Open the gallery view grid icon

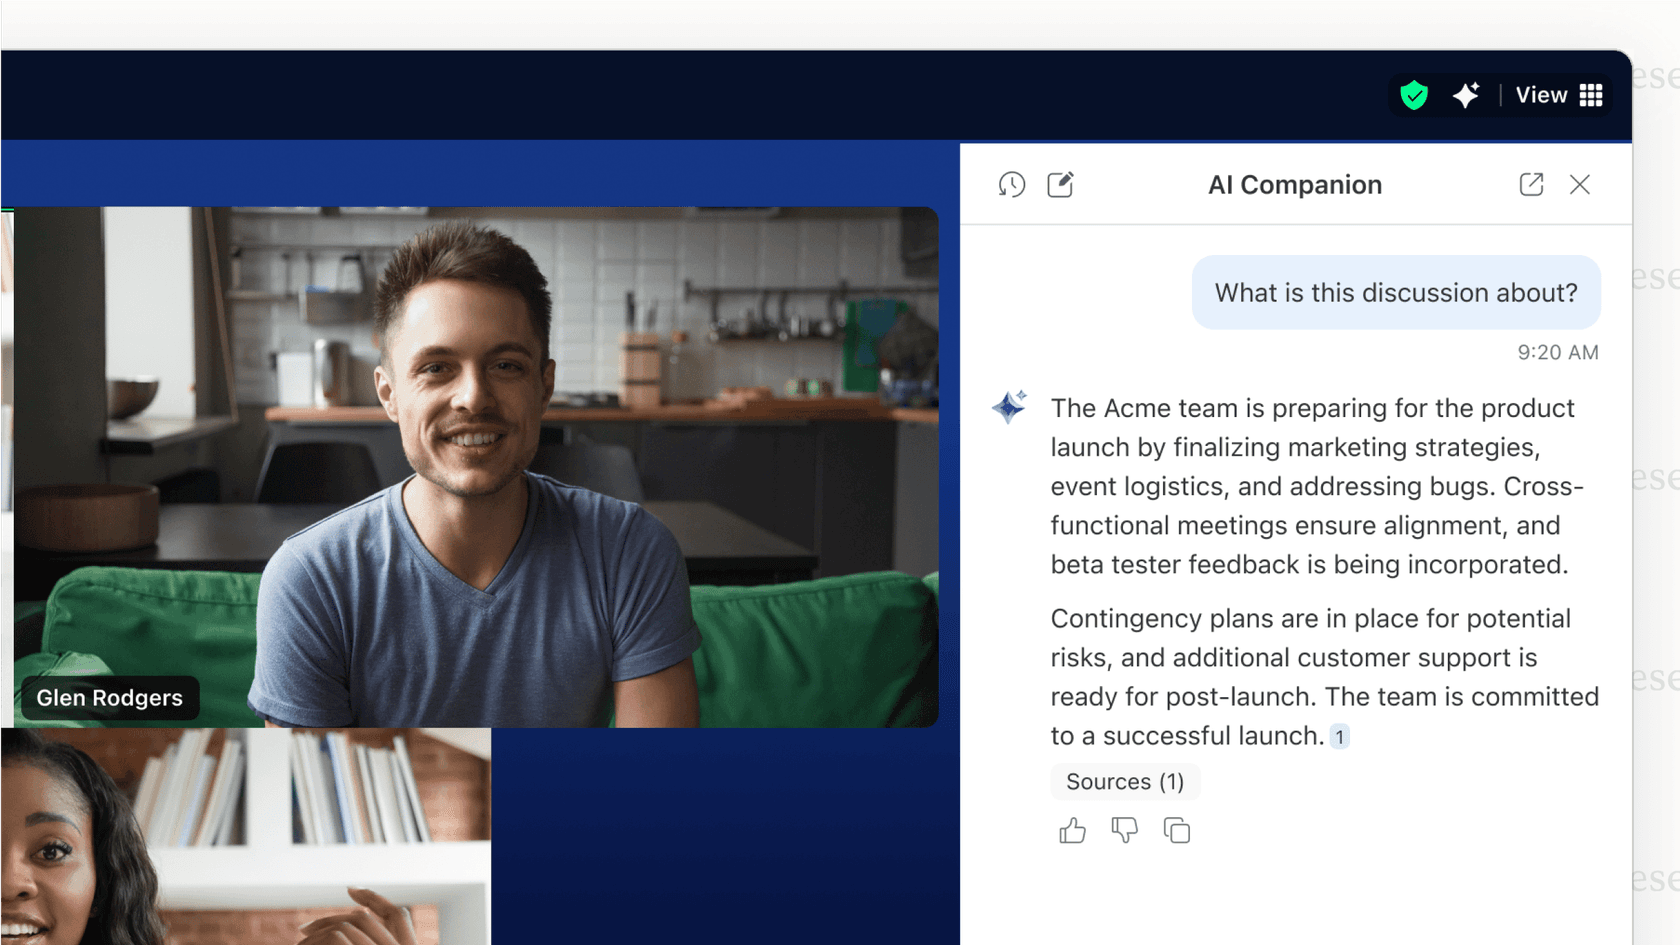1592,95
